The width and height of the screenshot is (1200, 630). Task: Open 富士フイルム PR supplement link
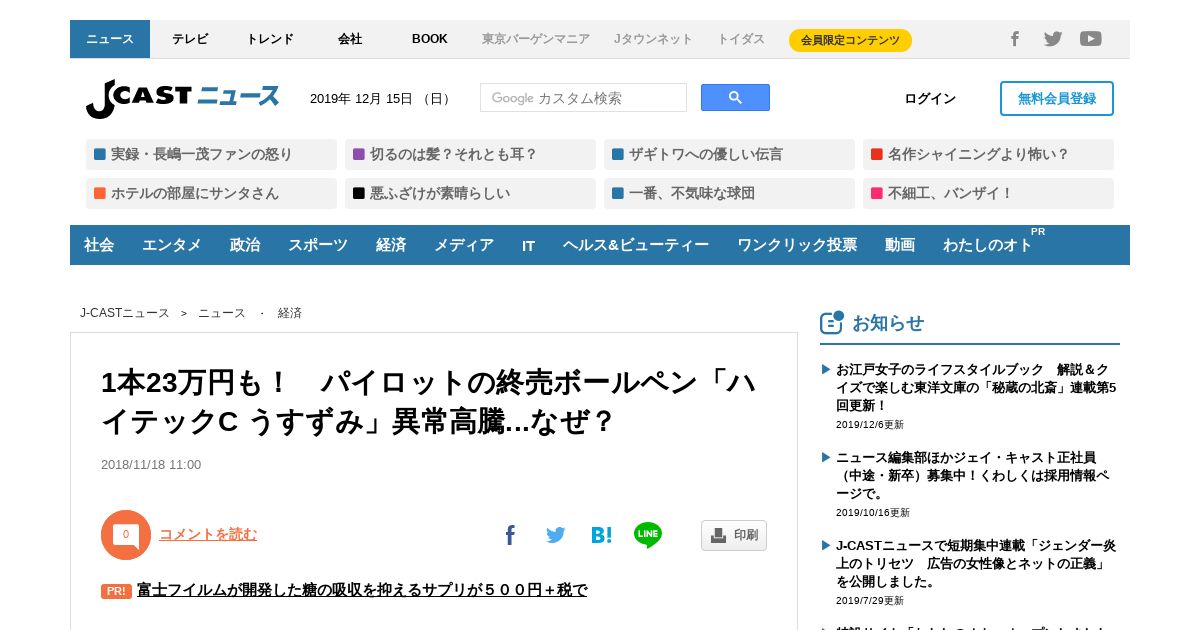click(x=362, y=590)
